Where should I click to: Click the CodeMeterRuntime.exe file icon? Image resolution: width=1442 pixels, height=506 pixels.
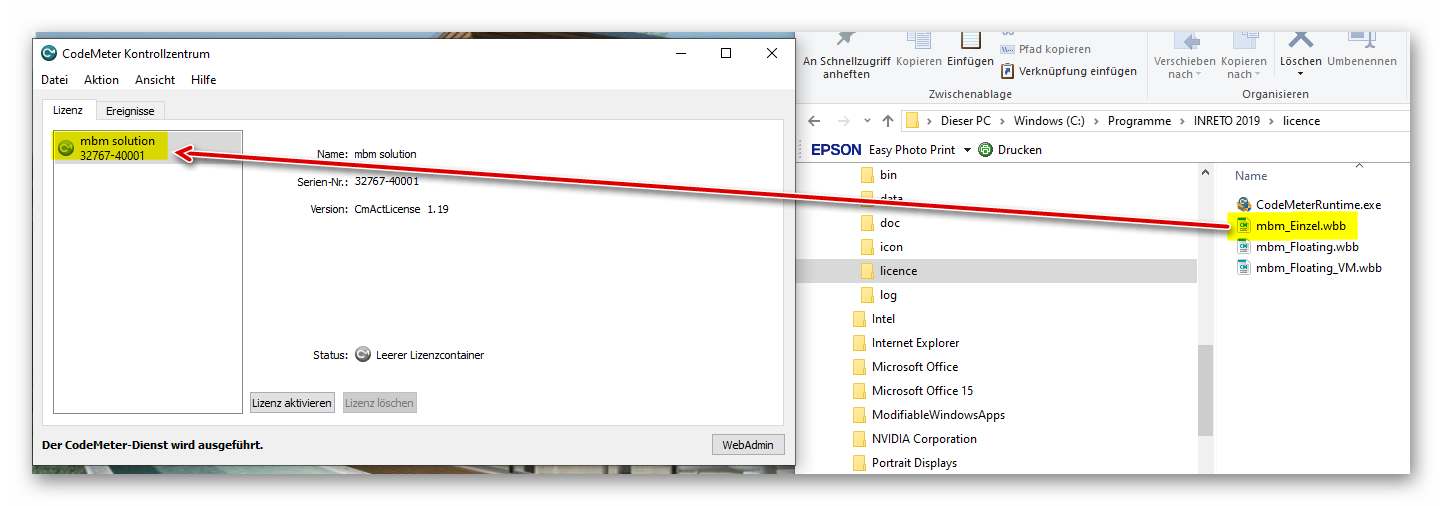[x=1244, y=205]
